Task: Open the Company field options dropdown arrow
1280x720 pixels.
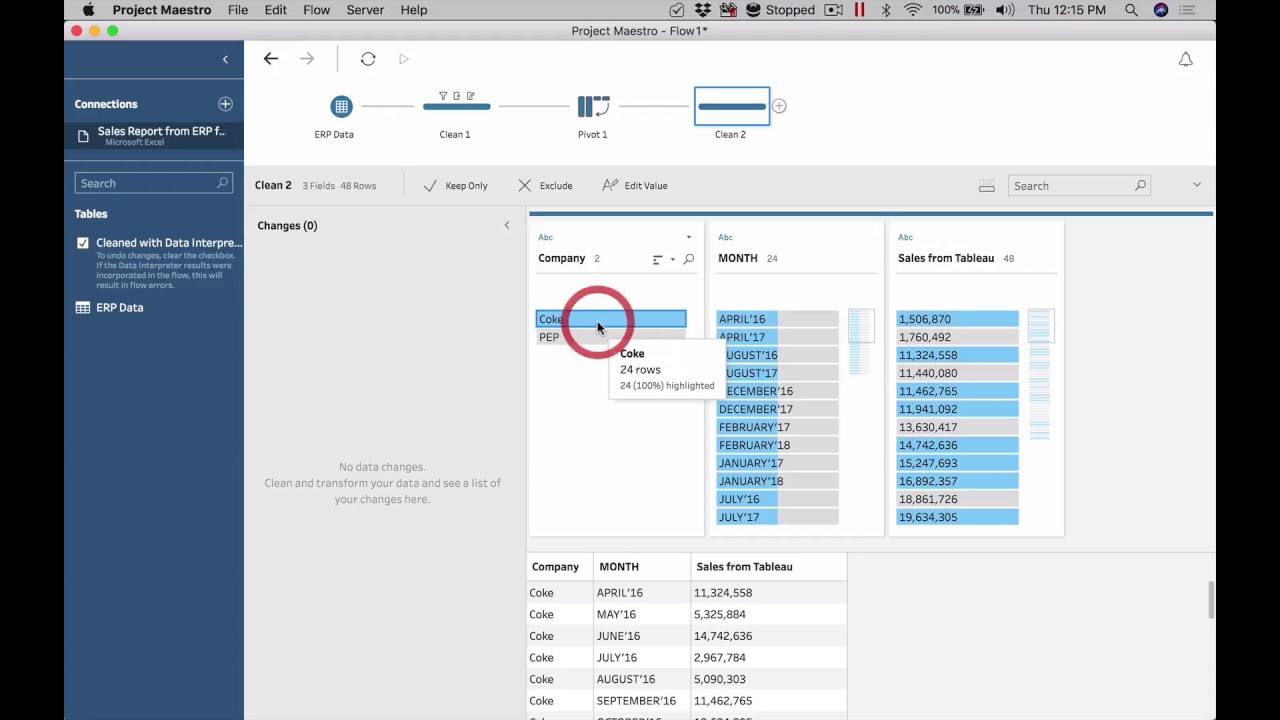Action: 688,237
